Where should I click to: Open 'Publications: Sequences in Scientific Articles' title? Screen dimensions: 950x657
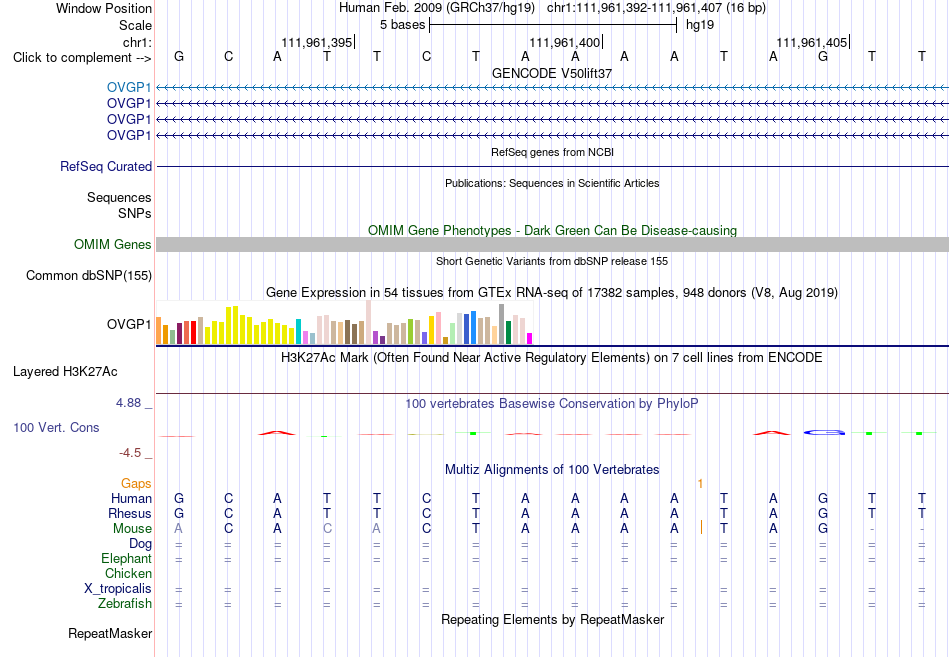click(552, 183)
